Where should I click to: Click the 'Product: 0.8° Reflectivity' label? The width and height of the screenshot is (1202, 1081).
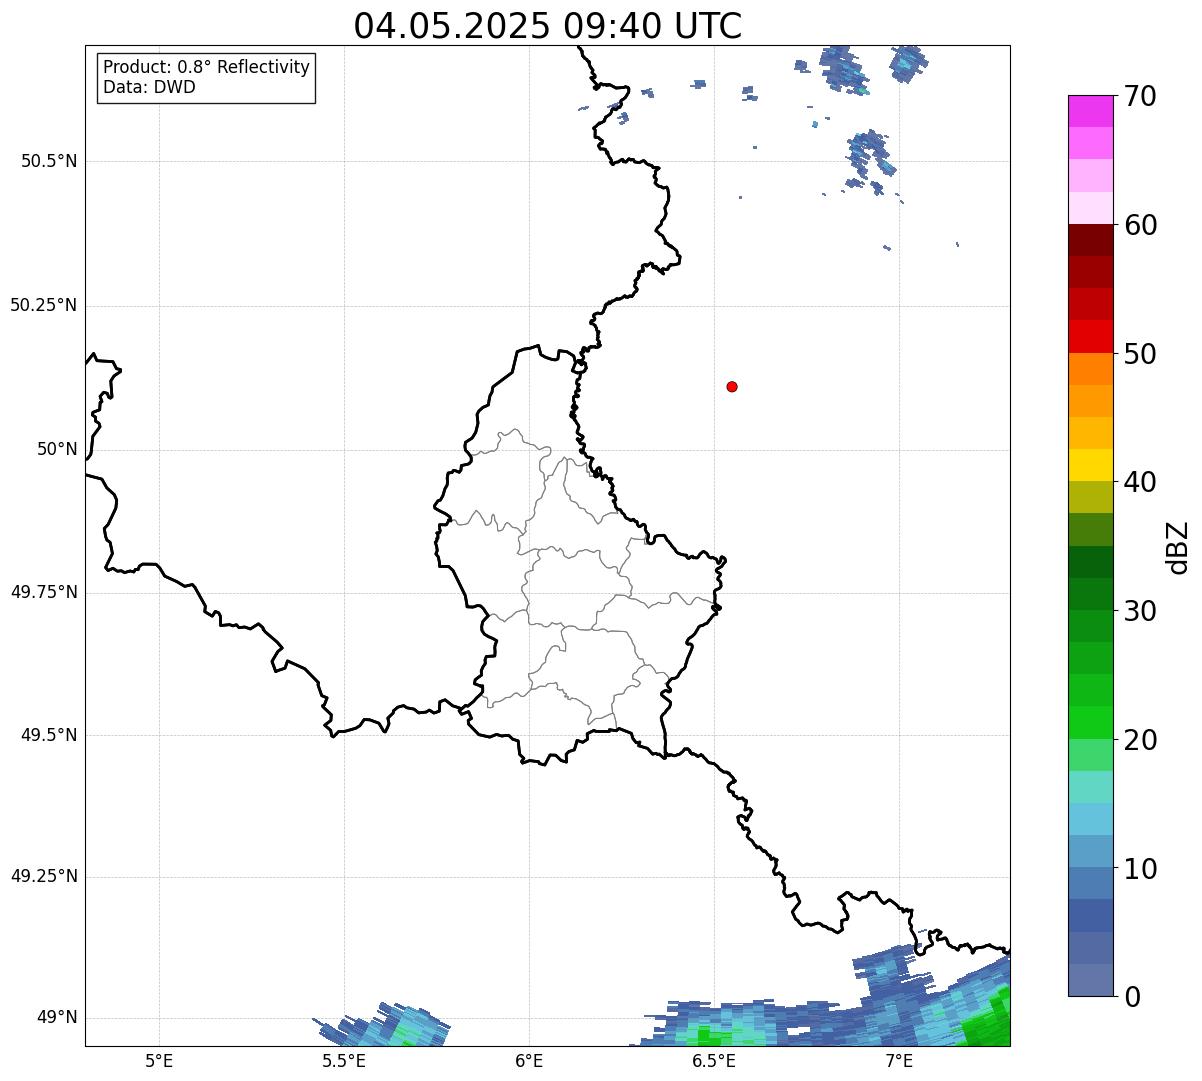[x=207, y=67]
